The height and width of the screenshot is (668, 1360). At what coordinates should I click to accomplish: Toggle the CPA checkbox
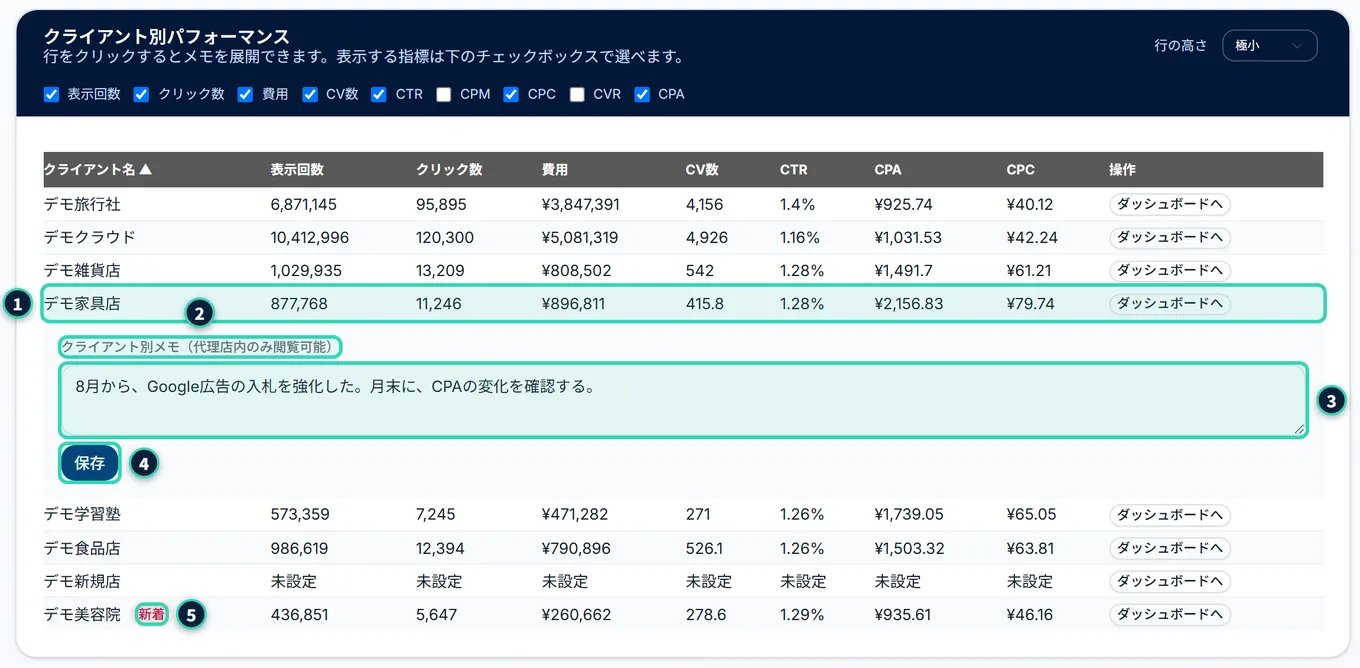(642, 94)
